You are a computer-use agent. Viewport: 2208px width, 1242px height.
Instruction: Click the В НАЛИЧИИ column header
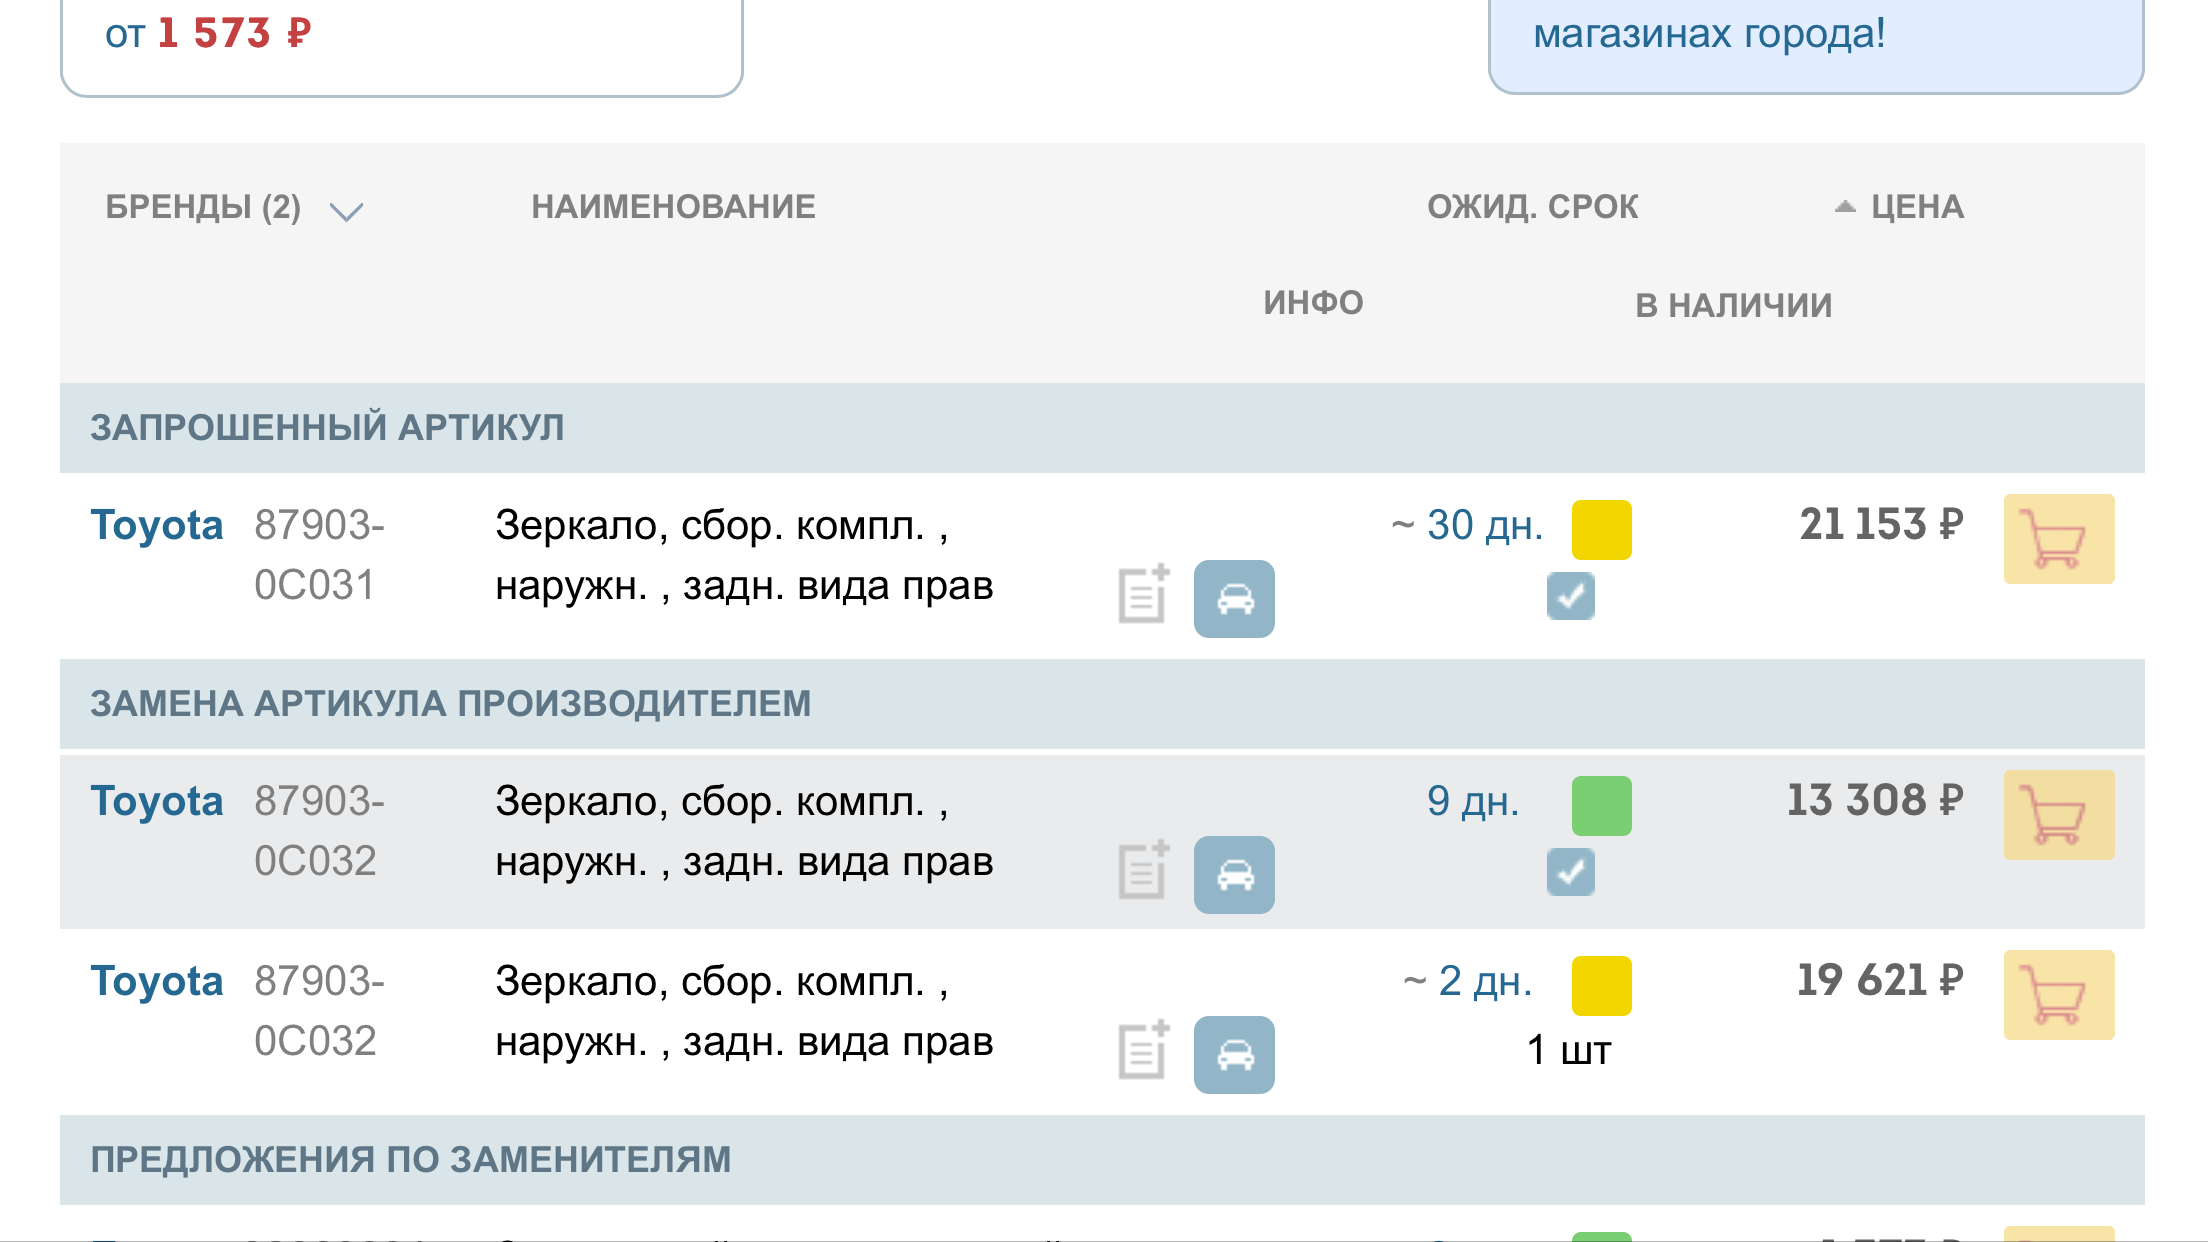[x=1733, y=305]
